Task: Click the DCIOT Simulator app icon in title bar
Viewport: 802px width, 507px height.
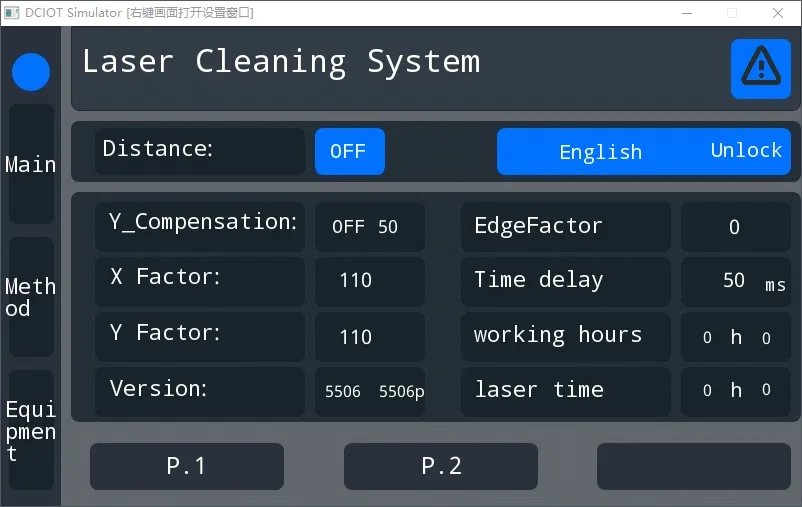Action: tap(11, 13)
